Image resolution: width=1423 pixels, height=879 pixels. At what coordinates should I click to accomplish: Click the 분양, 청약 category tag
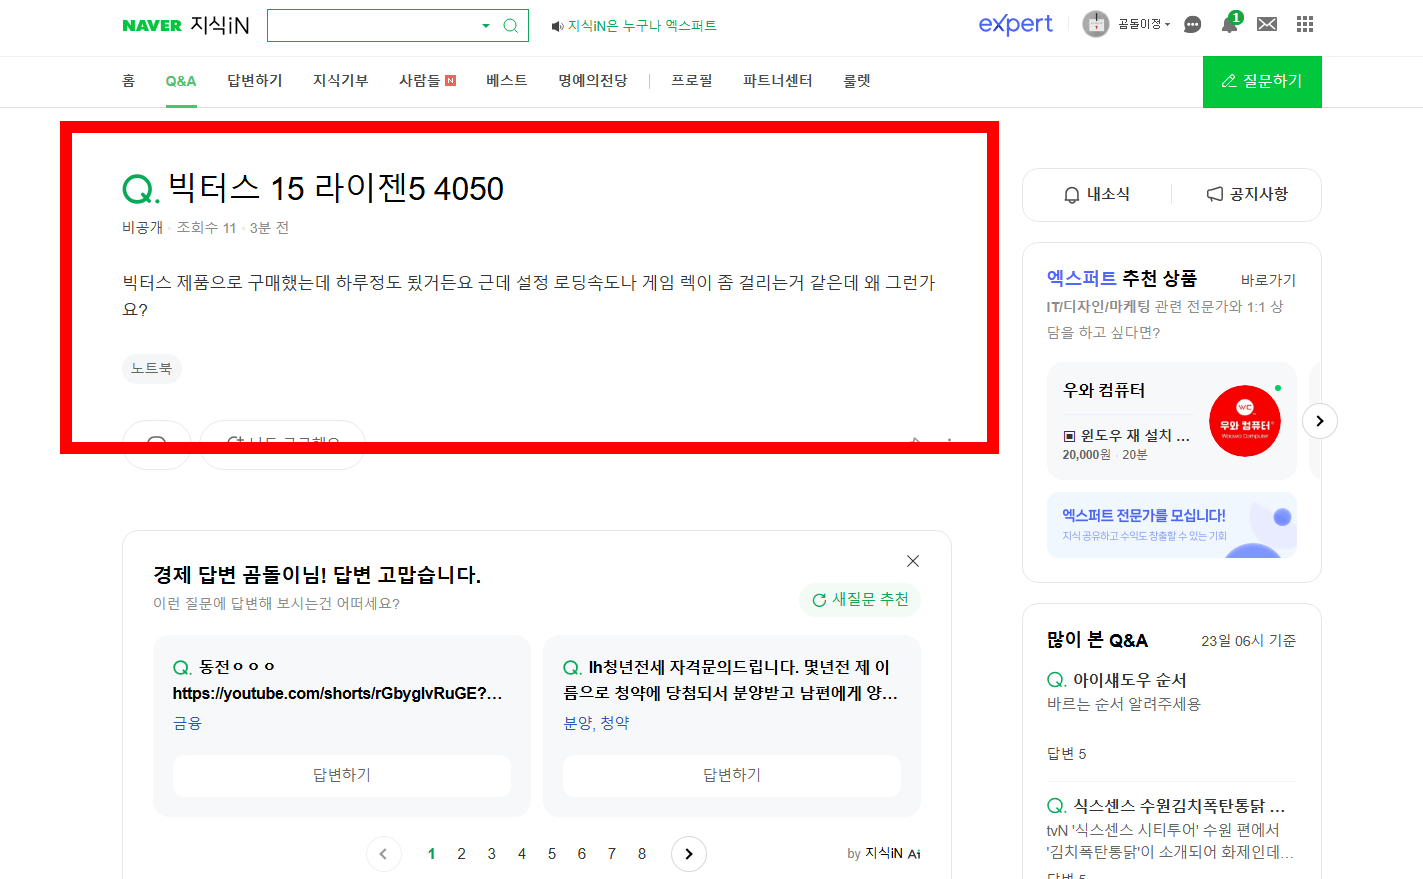coord(596,723)
